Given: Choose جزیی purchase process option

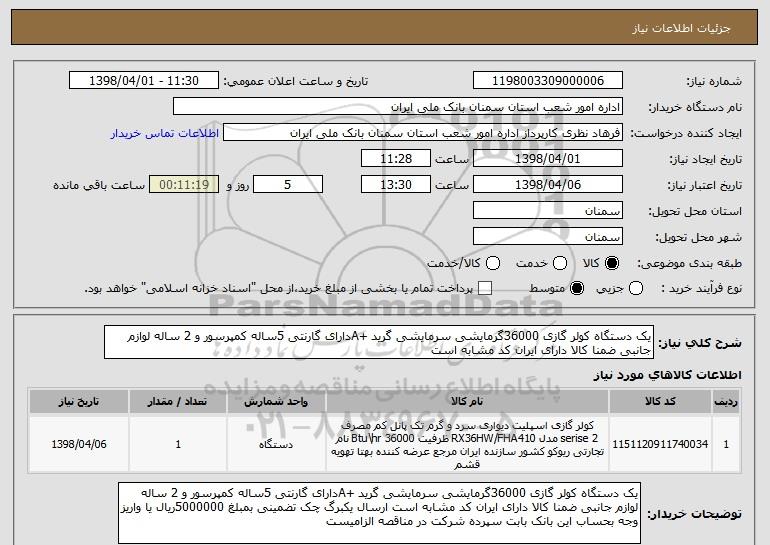Looking at the screenshot, I should point(635,288).
